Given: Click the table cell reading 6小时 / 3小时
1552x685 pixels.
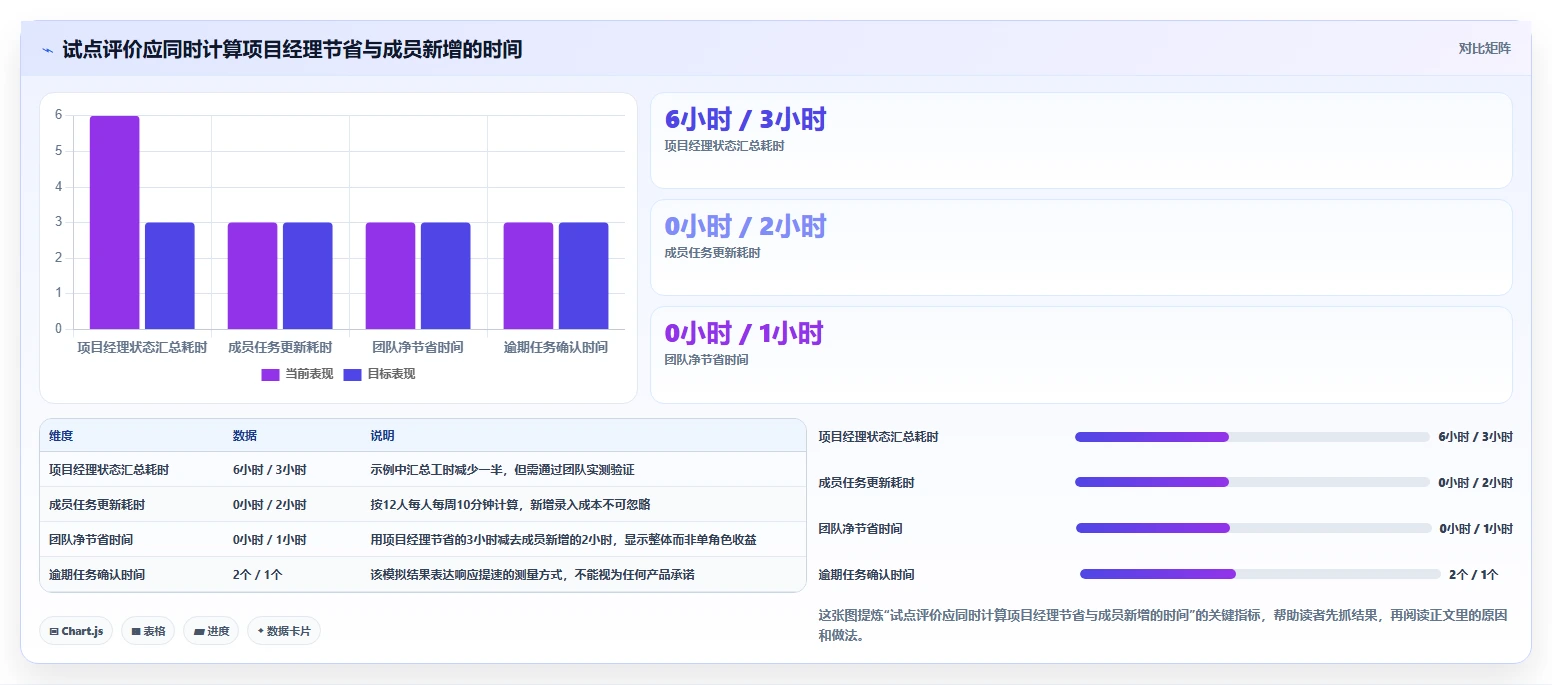Looking at the screenshot, I should point(270,470).
